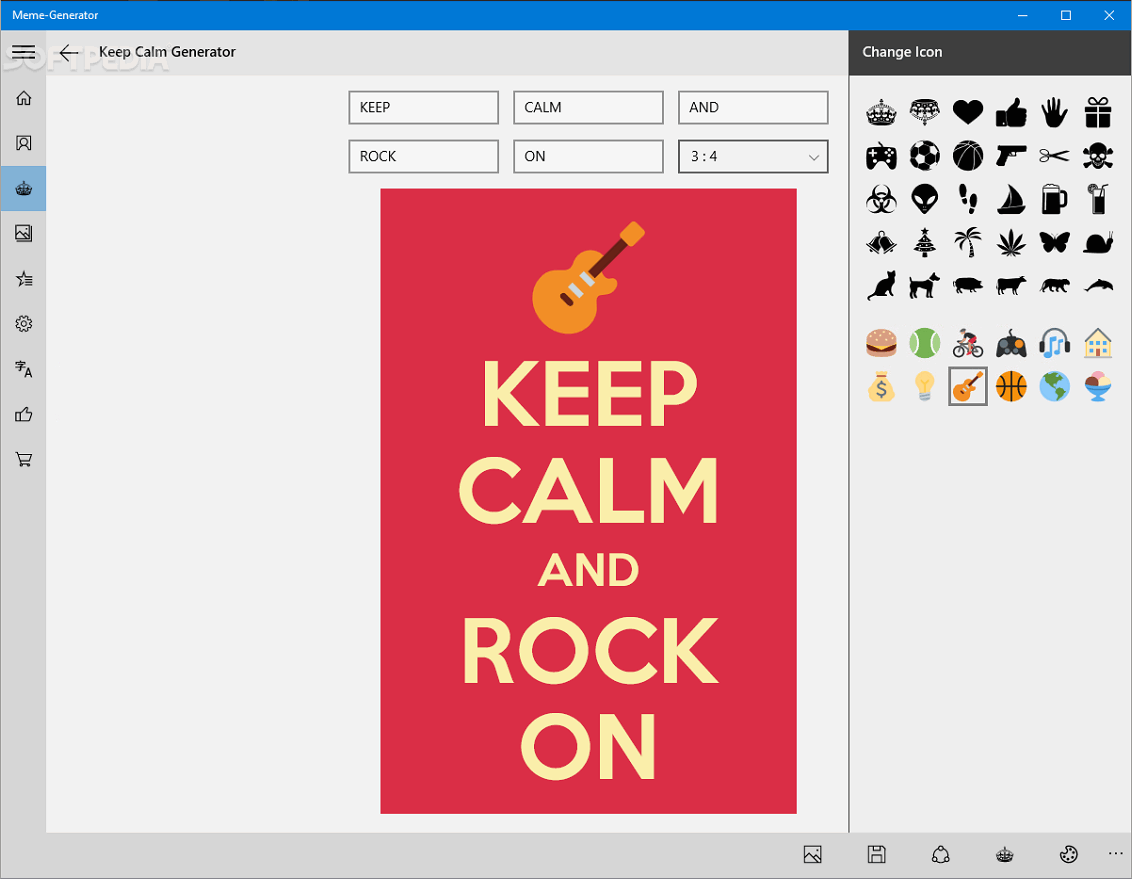Switch to the image gallery section in sidebar
The image size is (1132, 879).
tap(23, 233)
